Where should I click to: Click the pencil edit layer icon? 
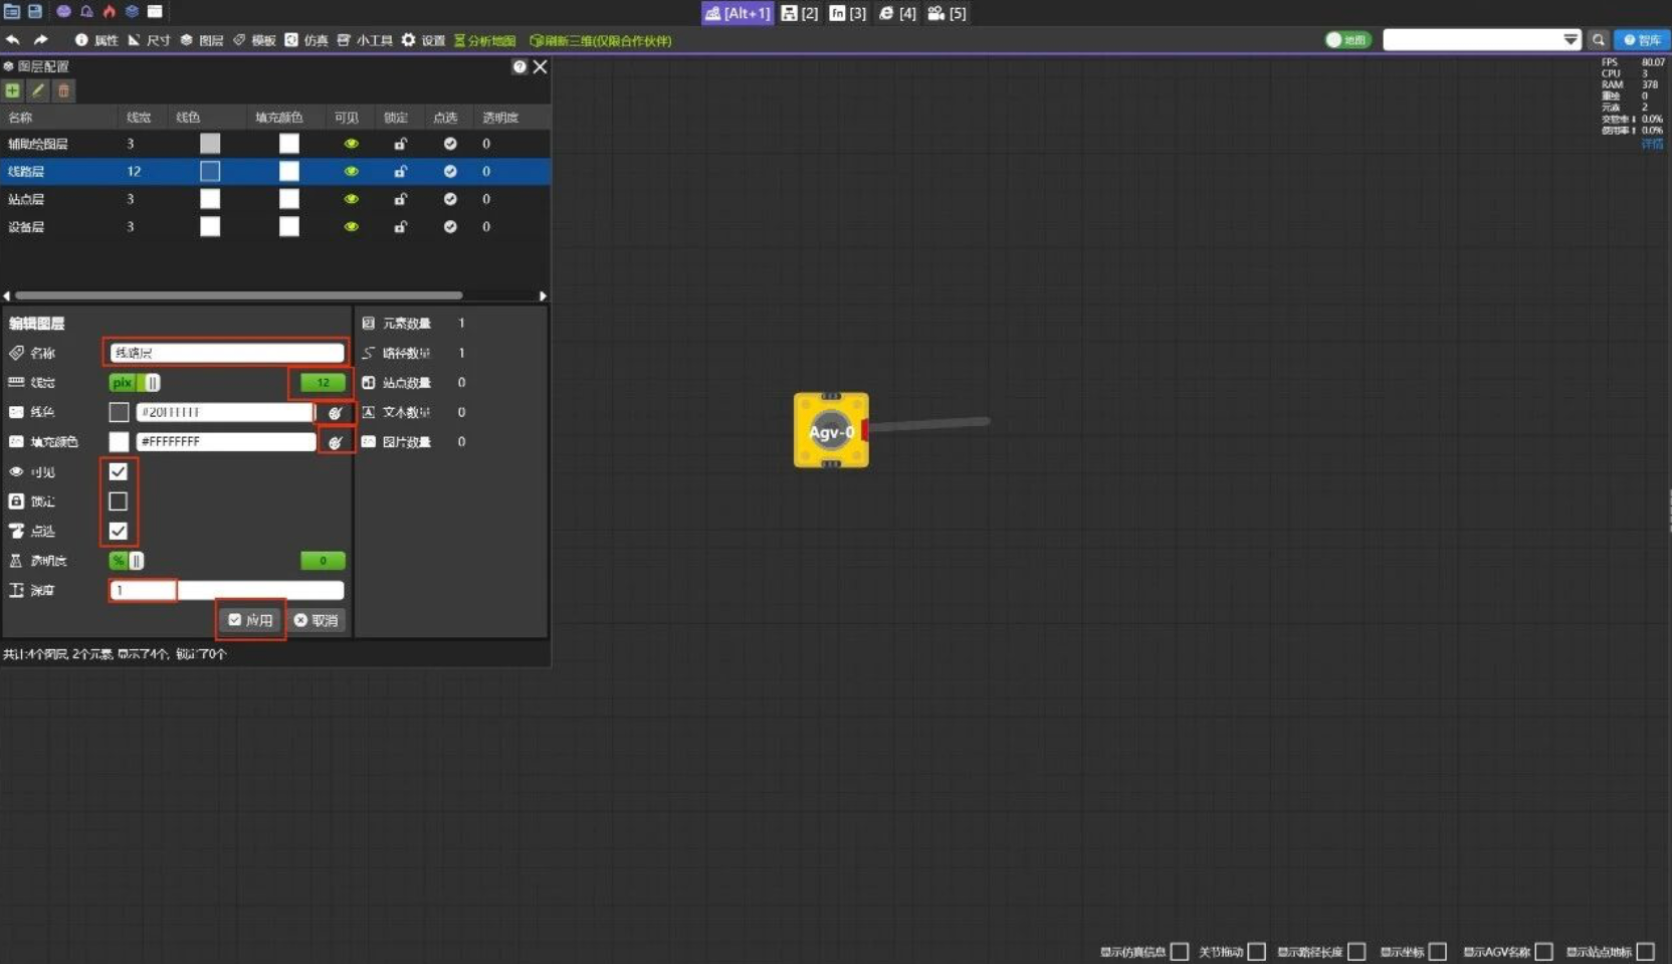pyautogui.click(x=38, y=91)
